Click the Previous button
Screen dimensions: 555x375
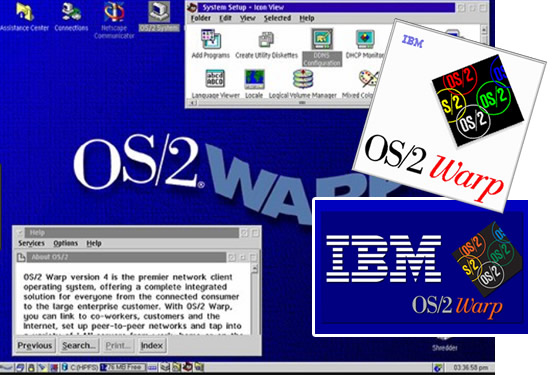tap(35, 345)
